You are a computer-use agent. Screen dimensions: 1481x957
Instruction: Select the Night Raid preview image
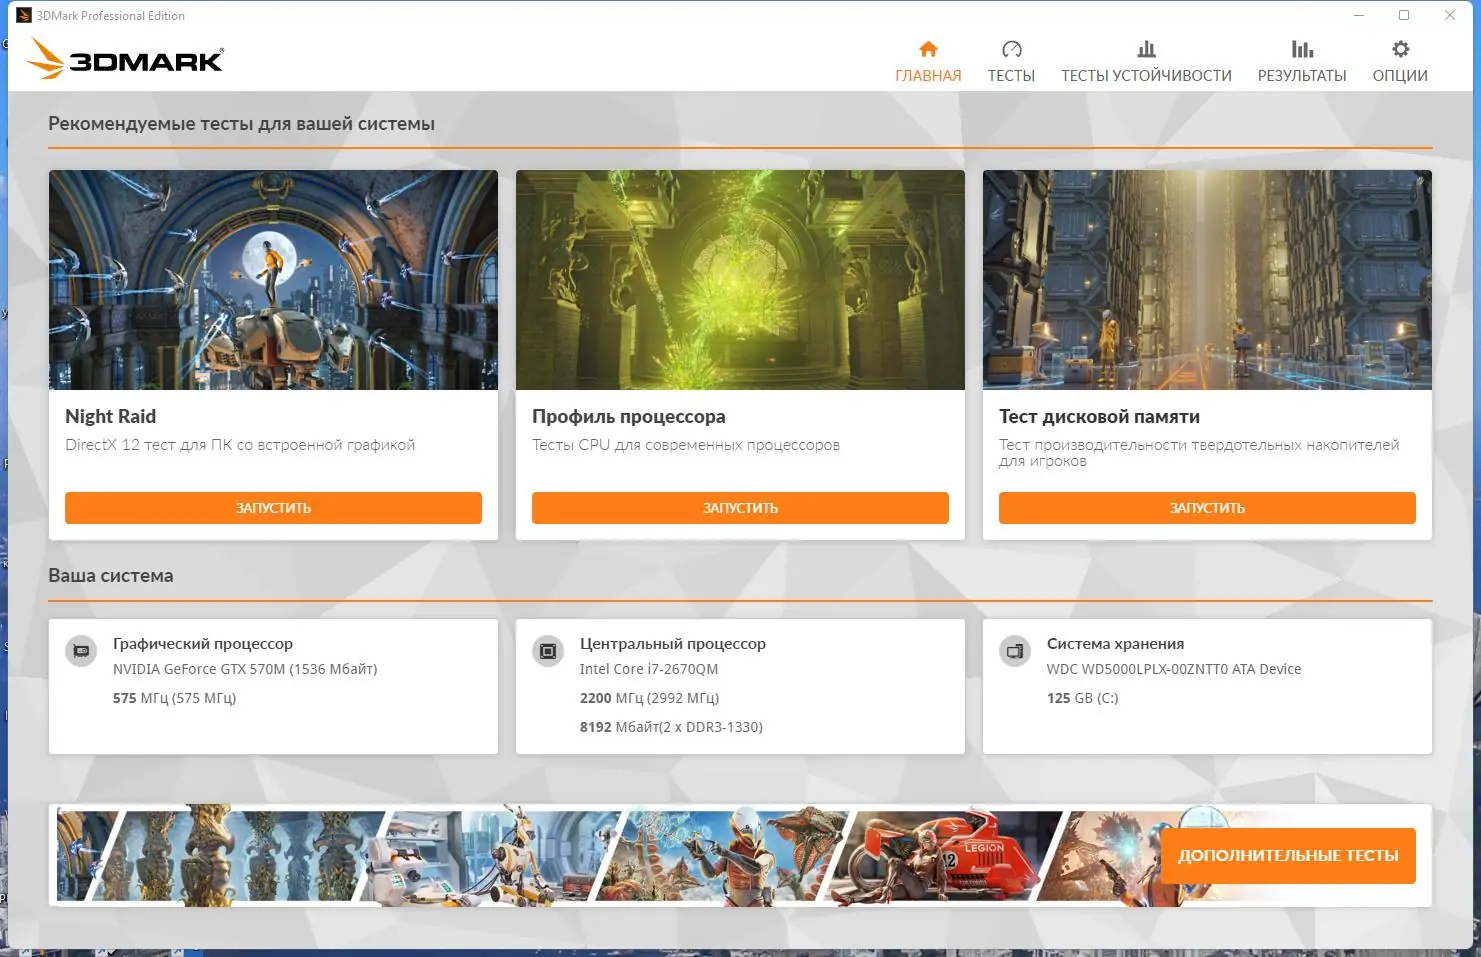pos(273,280)
